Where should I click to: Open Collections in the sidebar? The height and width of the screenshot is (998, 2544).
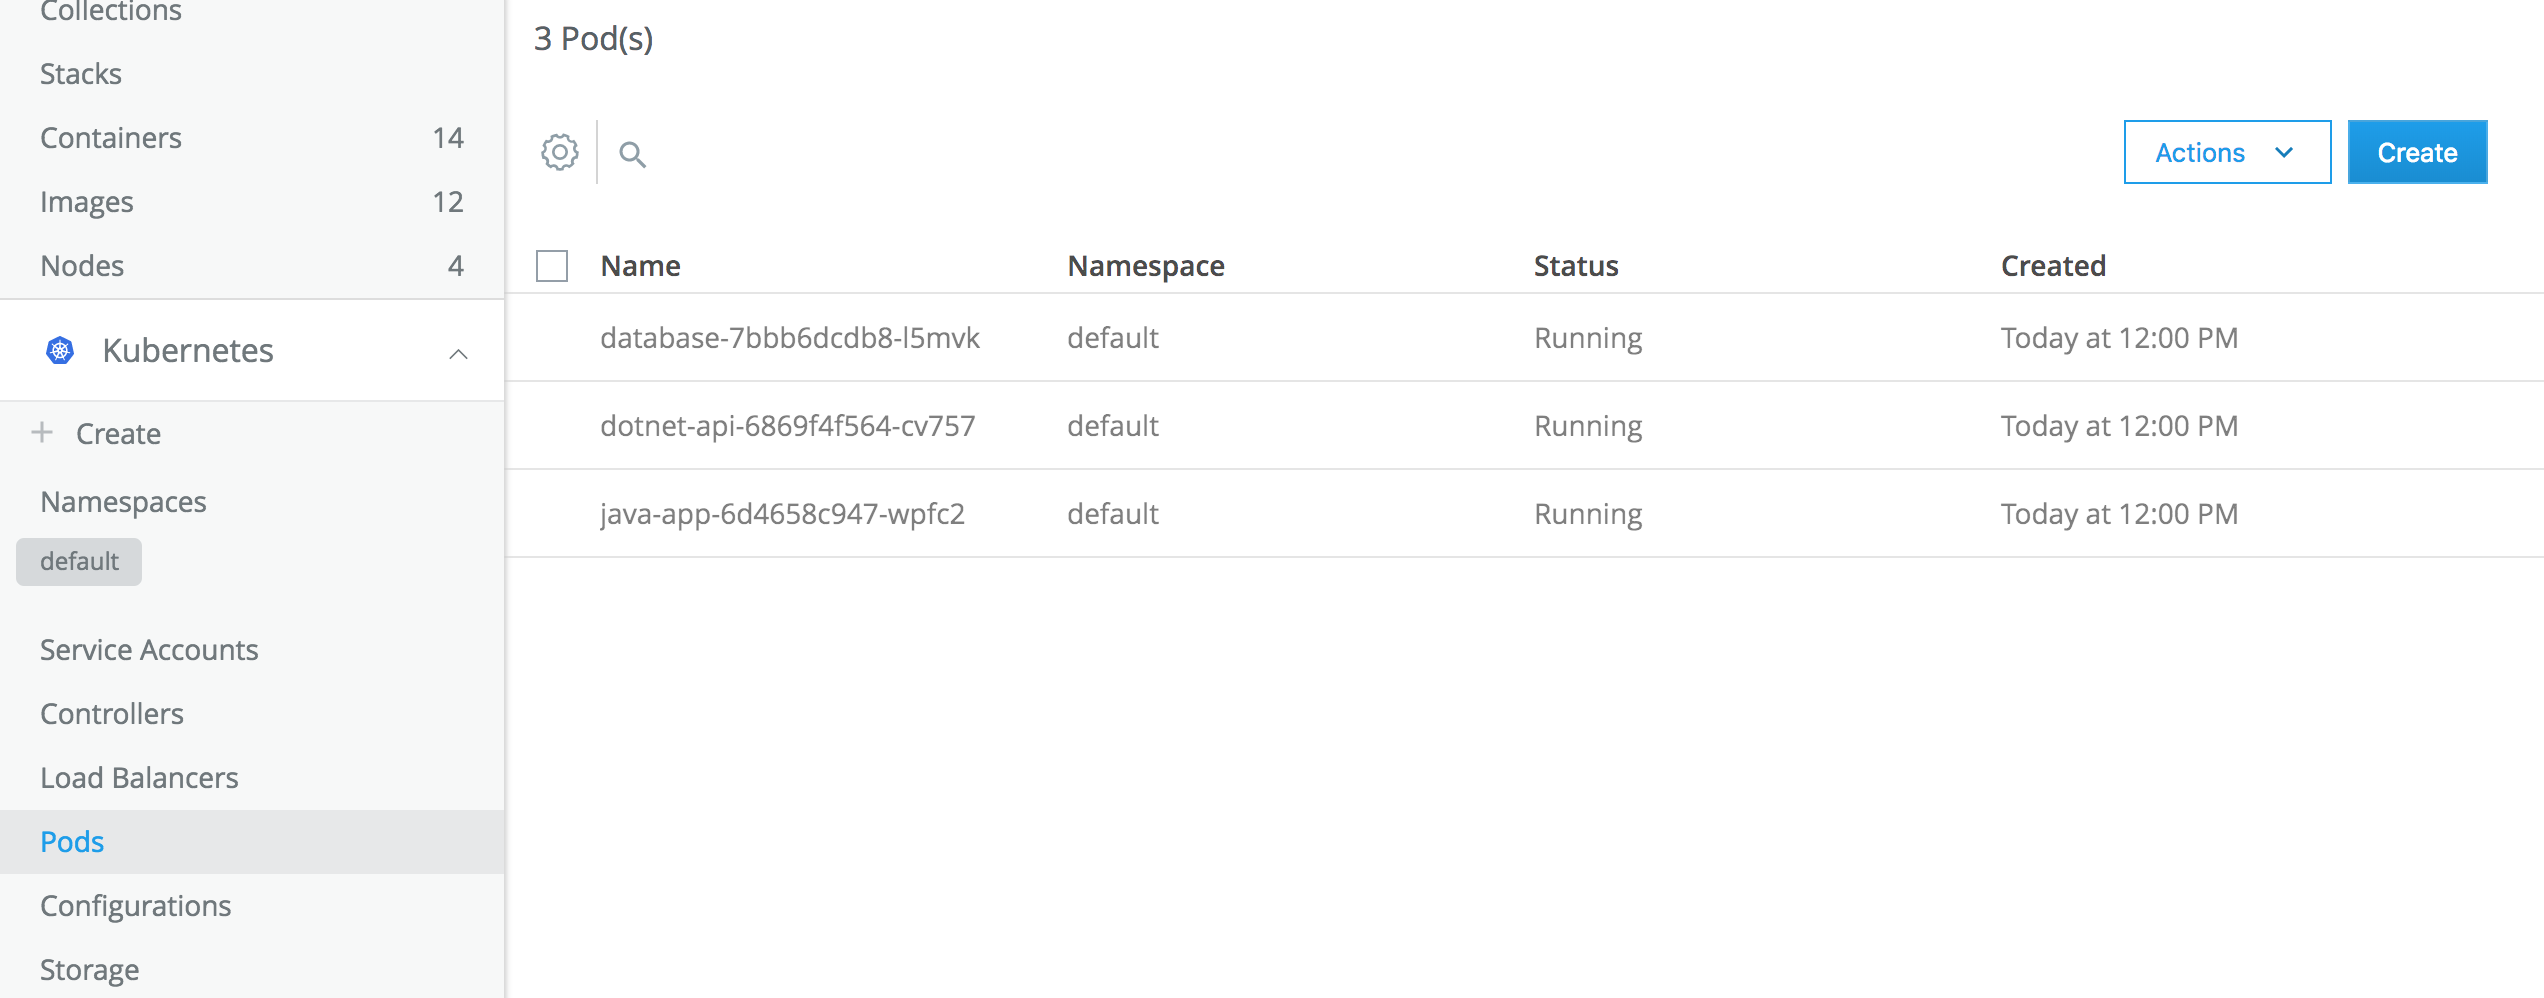pyautogui.click(x=111, y=11)
